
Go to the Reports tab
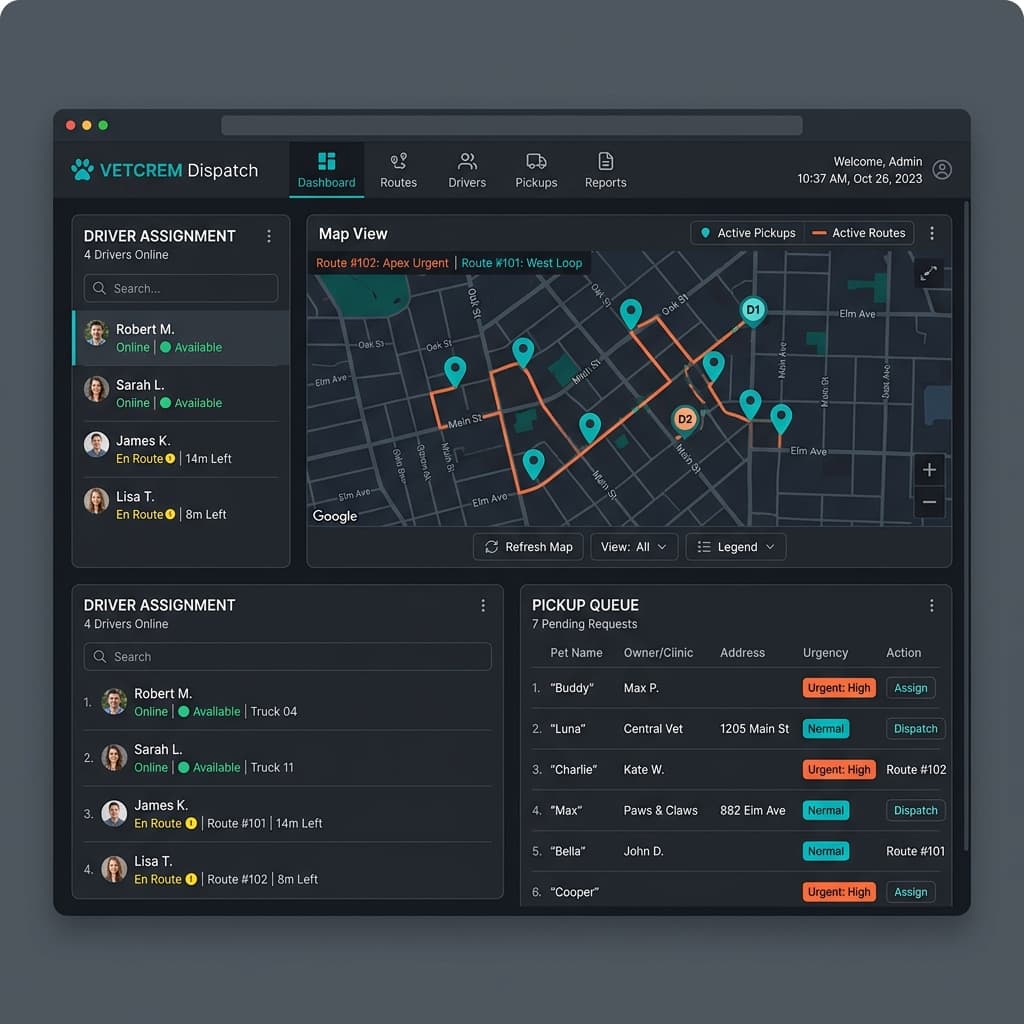[x=605, y=170]
